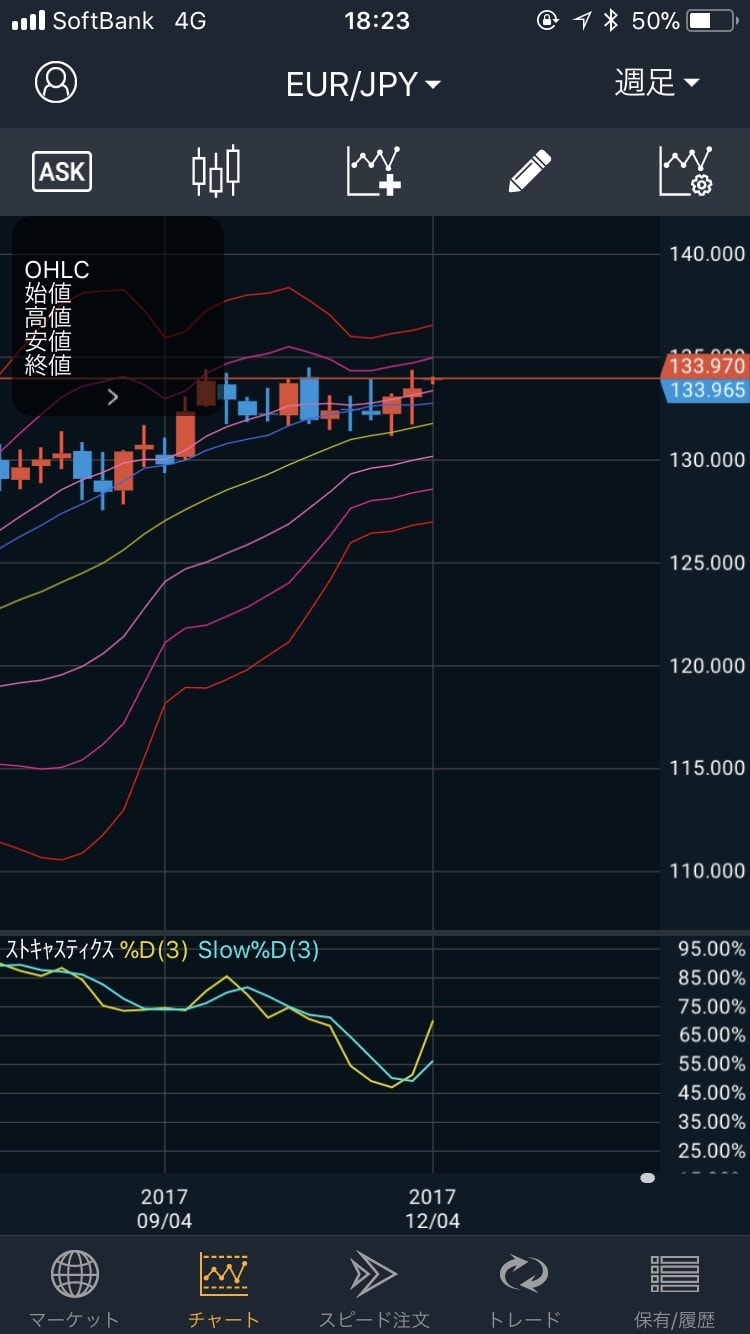Switch to the 保有/履歴 tab

675,1290
